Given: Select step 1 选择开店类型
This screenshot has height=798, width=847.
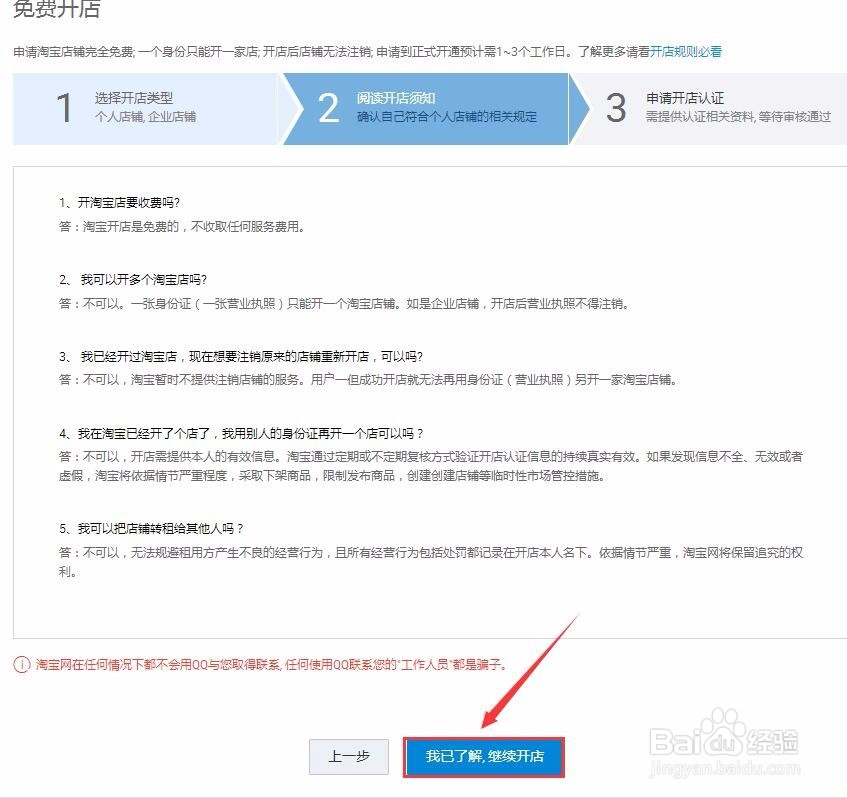Looking at the screenshot, I should coord(145,109).
